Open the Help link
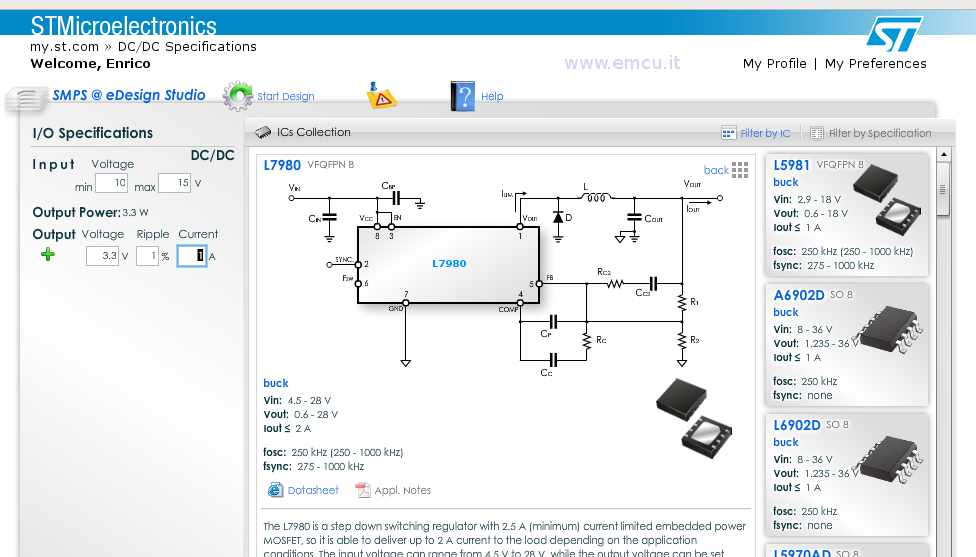Image resolution: width=976 pixels, height=557 pixels. 492,96
